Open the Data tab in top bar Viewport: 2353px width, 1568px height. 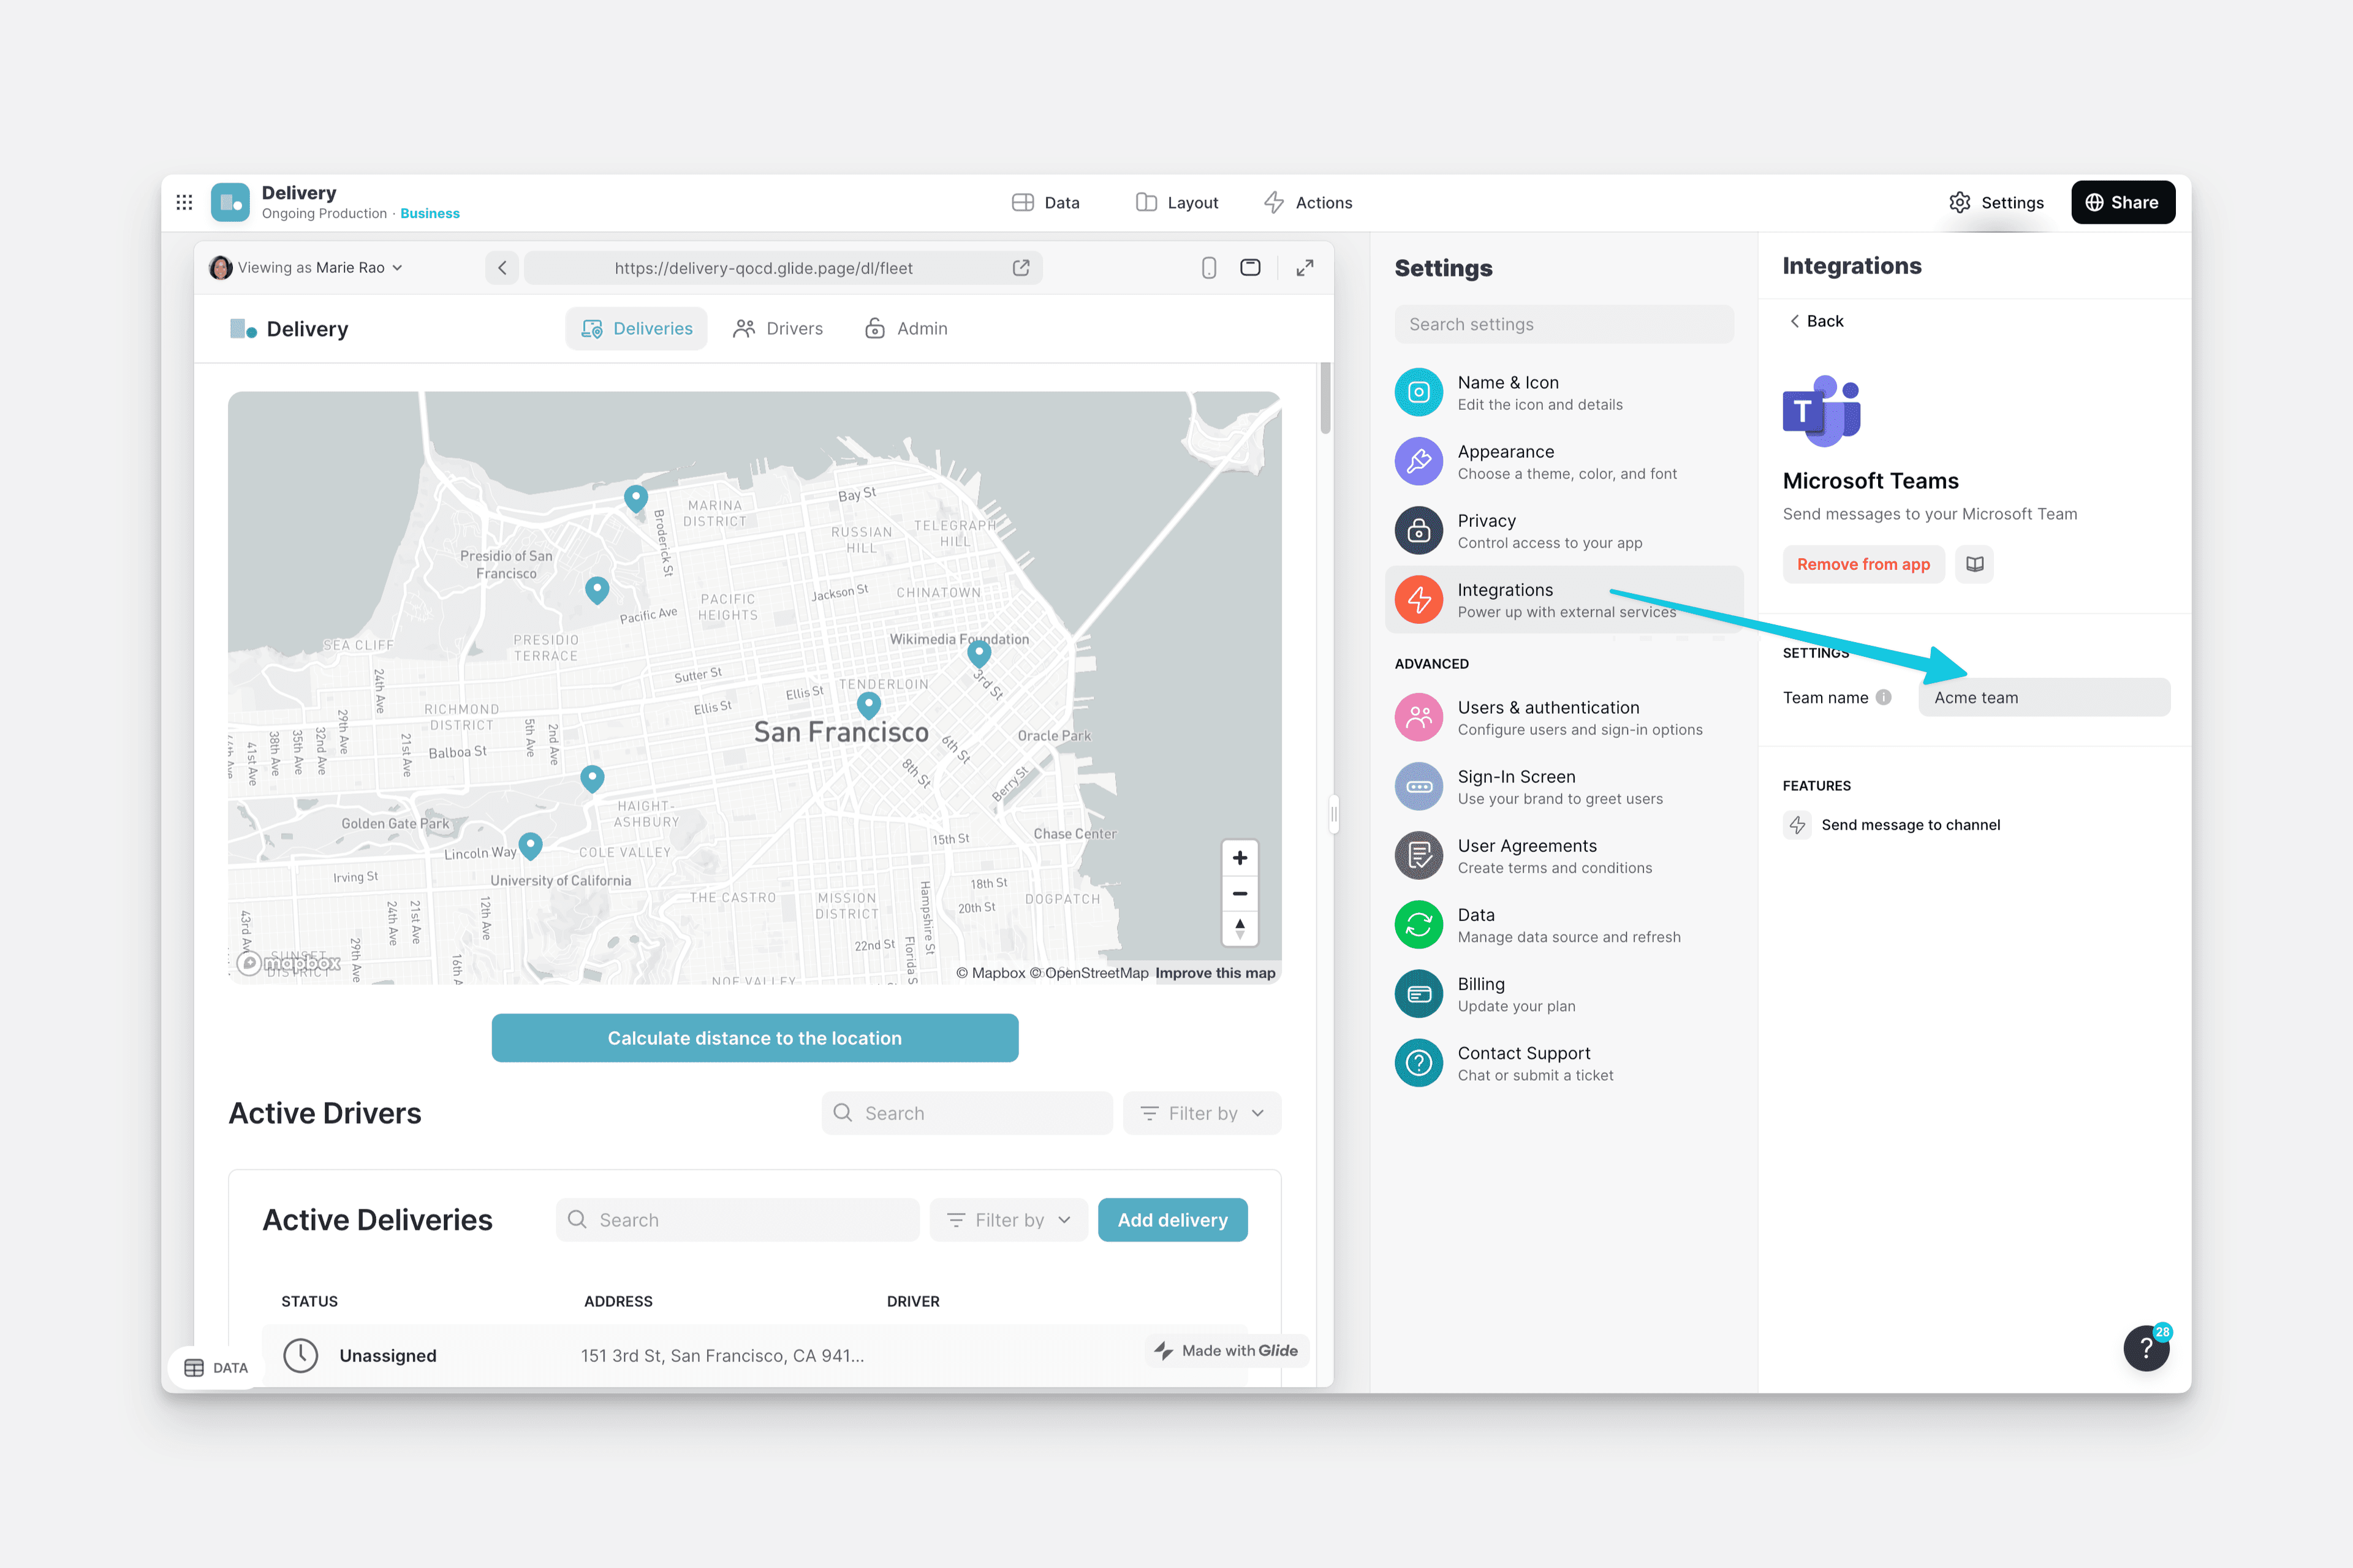(1046, 202)
